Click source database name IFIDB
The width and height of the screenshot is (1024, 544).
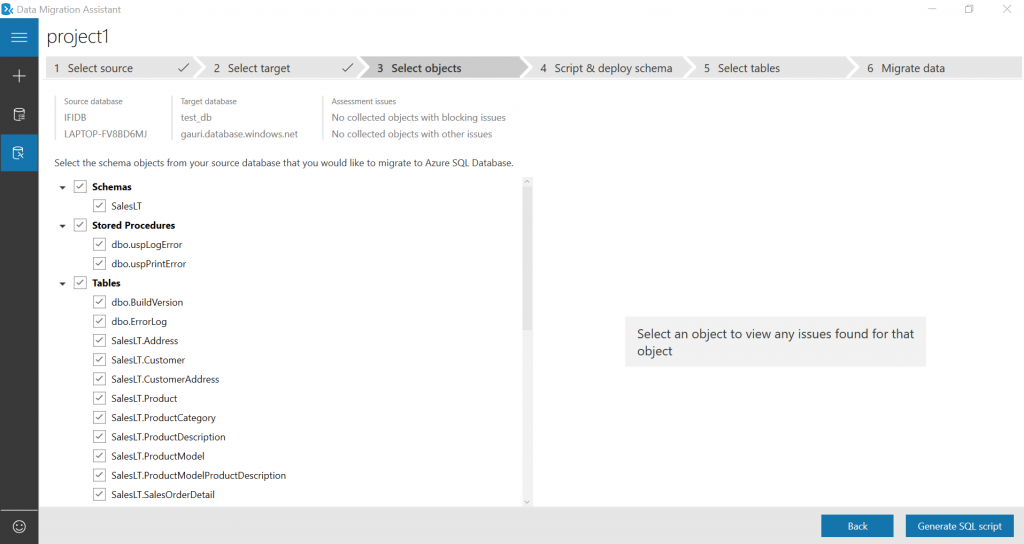[75, 118]
